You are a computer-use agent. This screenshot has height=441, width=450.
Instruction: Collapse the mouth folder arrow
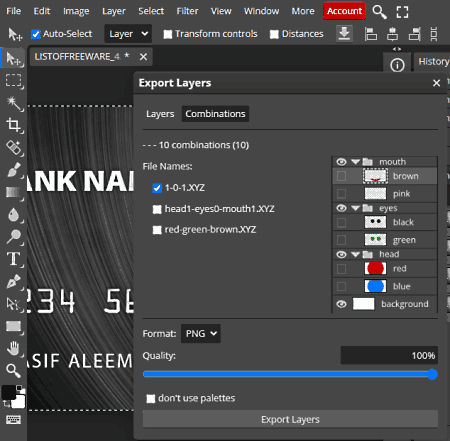(x=355, y=162)
